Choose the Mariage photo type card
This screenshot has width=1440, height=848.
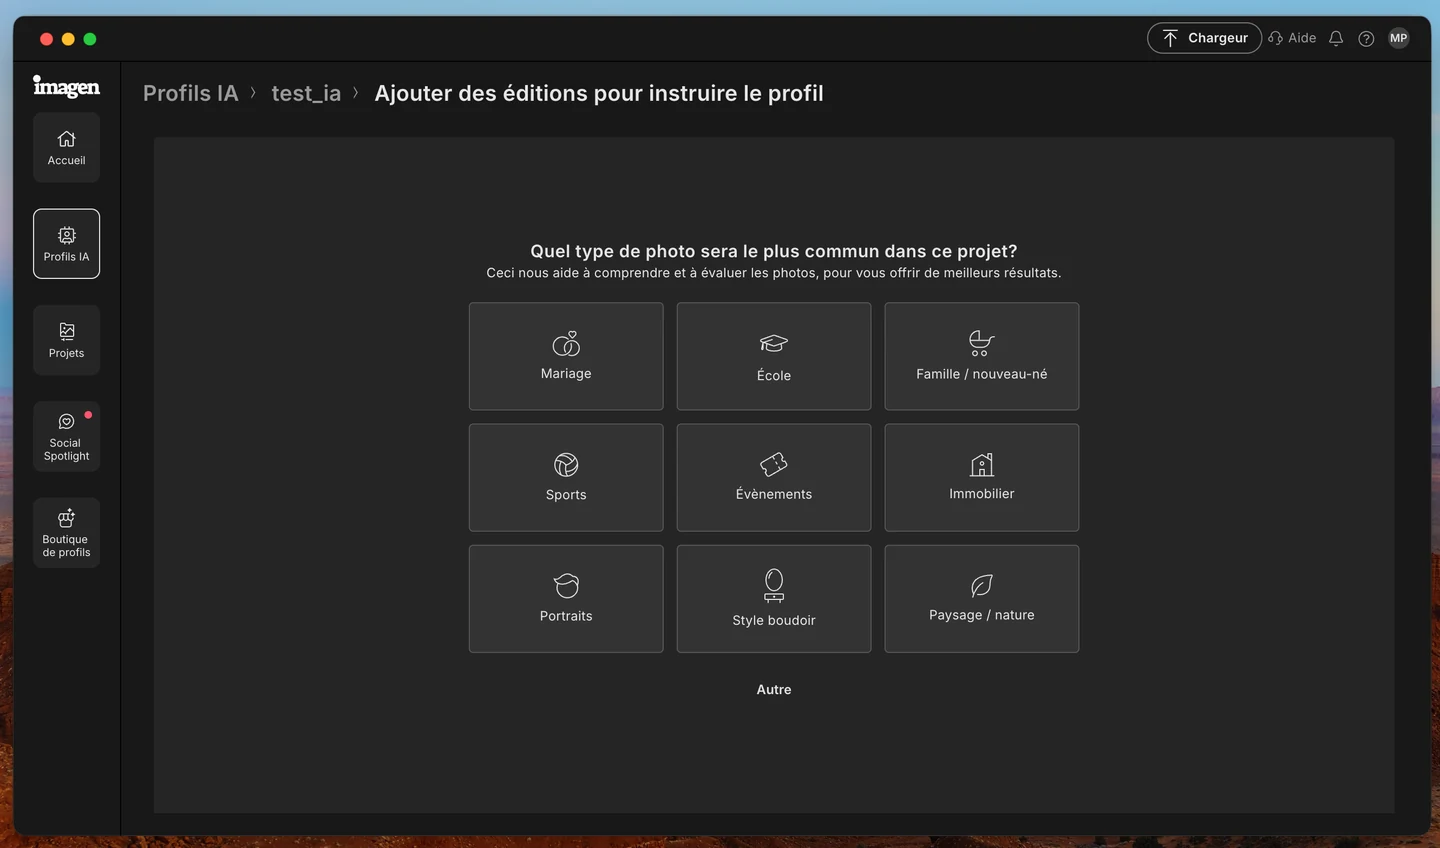click(566, 356)
